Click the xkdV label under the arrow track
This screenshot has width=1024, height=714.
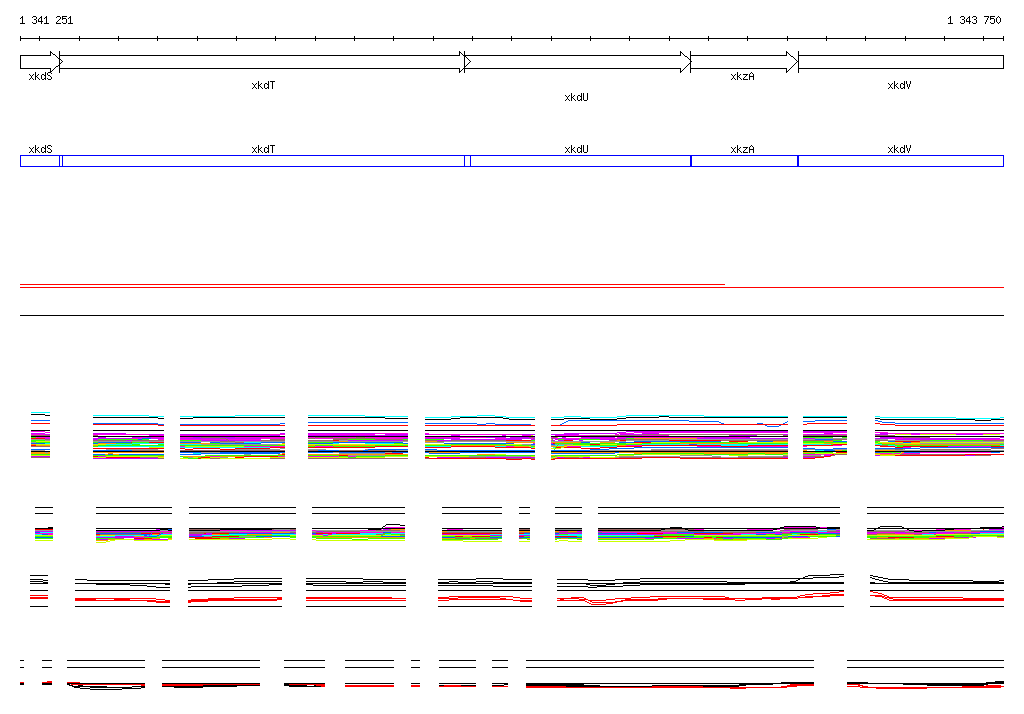click(899, 86)
